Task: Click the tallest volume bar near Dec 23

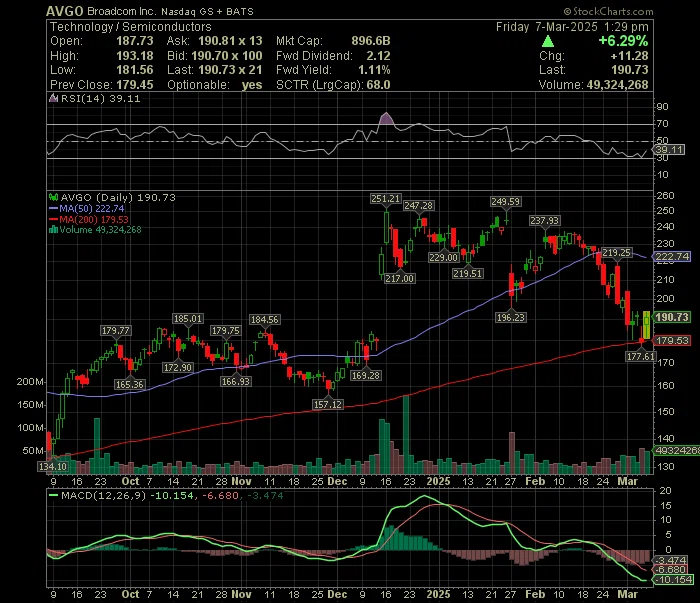Action: [x=406, y=434]
